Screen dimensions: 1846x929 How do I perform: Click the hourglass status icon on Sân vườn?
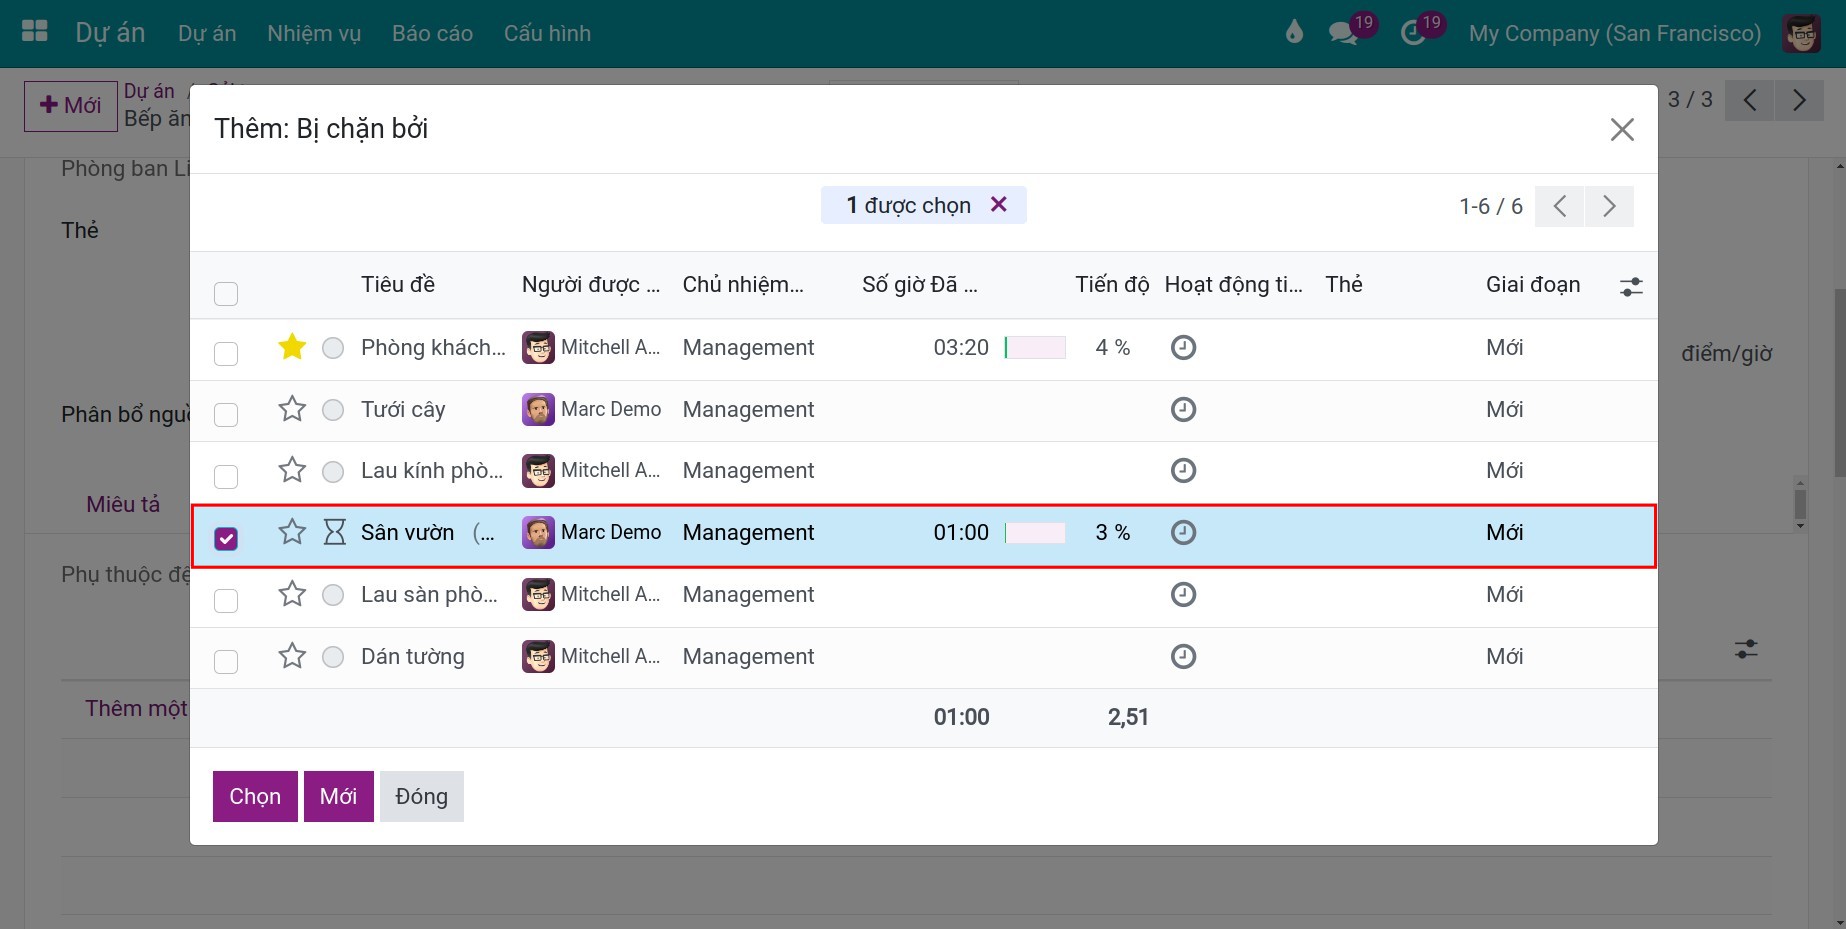[334, 532]
